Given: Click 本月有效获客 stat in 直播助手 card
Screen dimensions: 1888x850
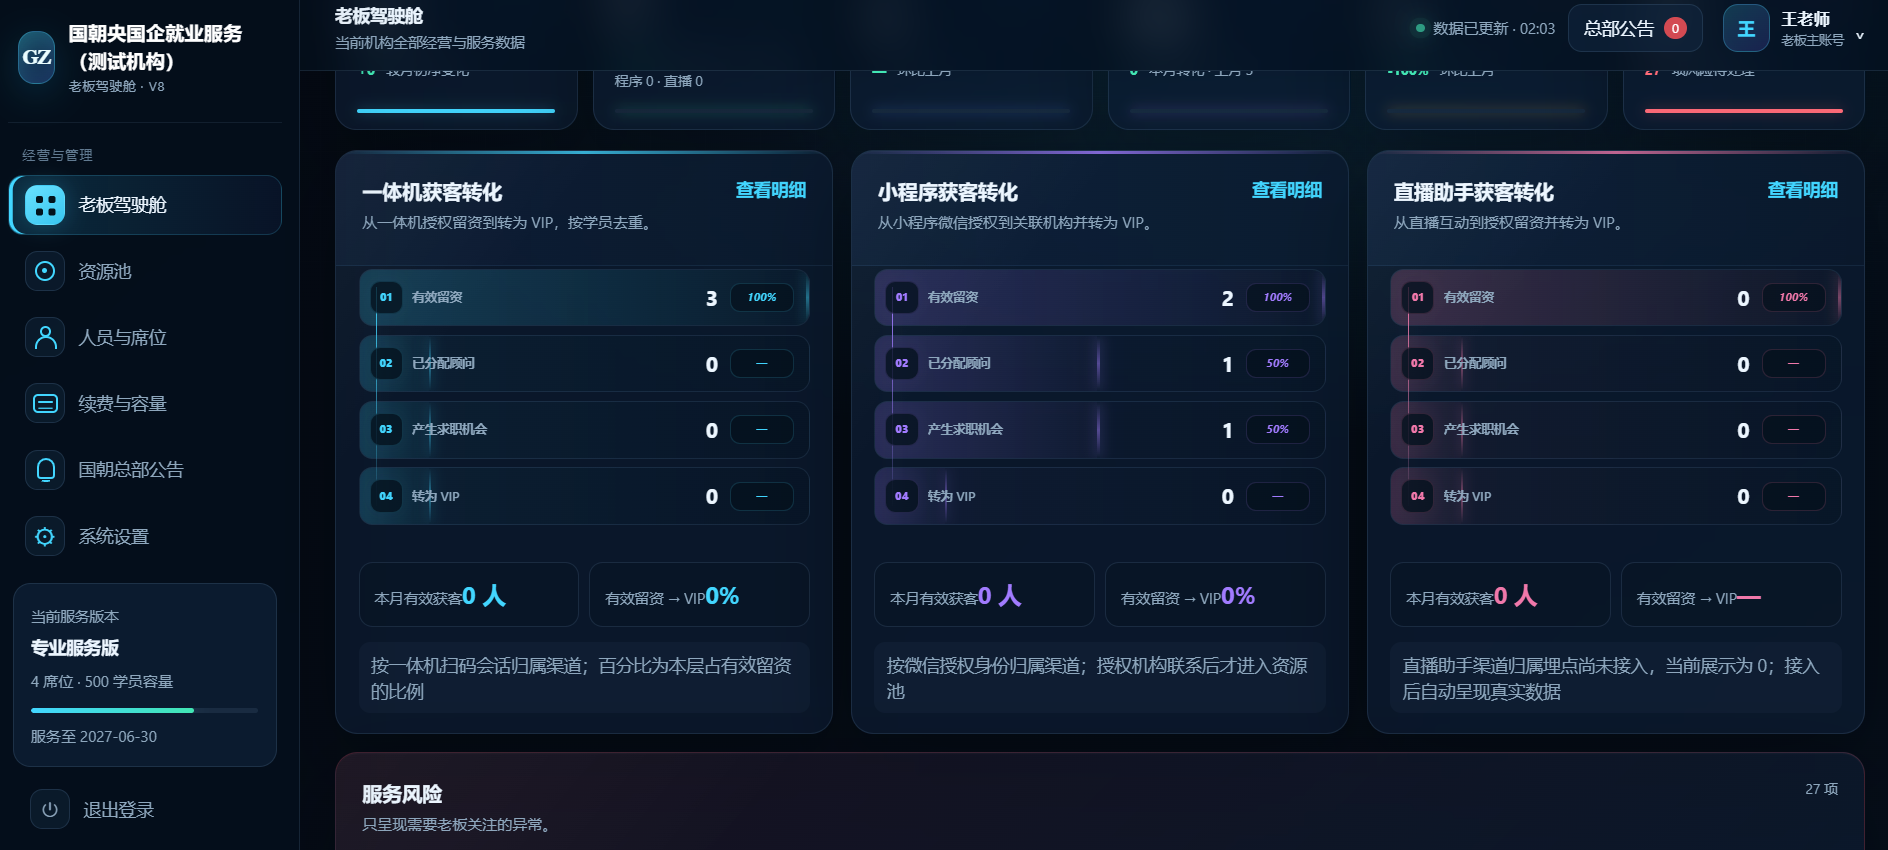Looking at the screenshot, I should tap(1500, 595).
